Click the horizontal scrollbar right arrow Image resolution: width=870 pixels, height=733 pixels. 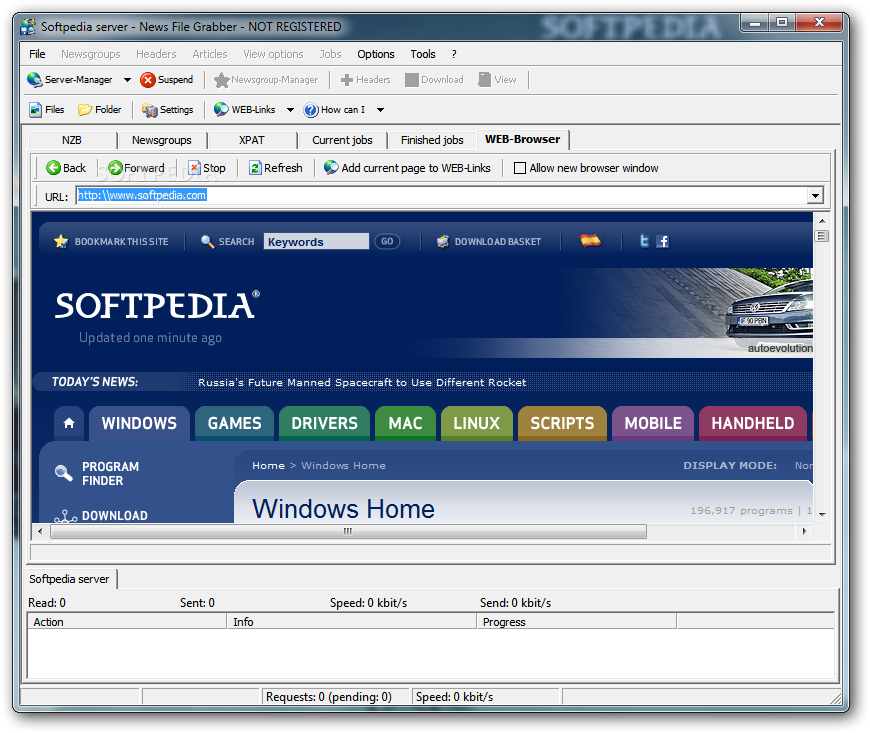click(x=805, y=532)
